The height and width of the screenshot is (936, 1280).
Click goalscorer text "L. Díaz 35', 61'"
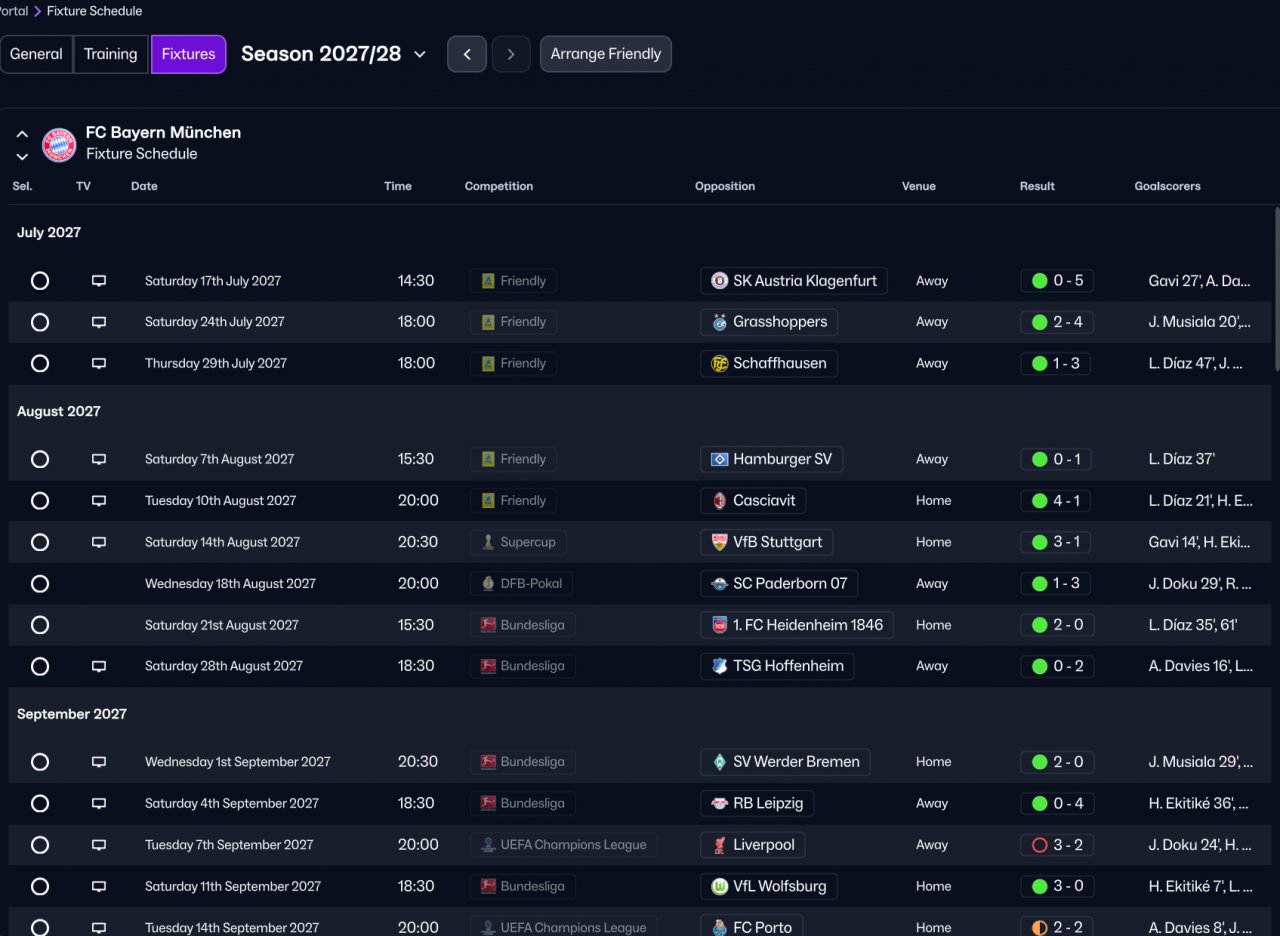click(x=1193, y=625)
